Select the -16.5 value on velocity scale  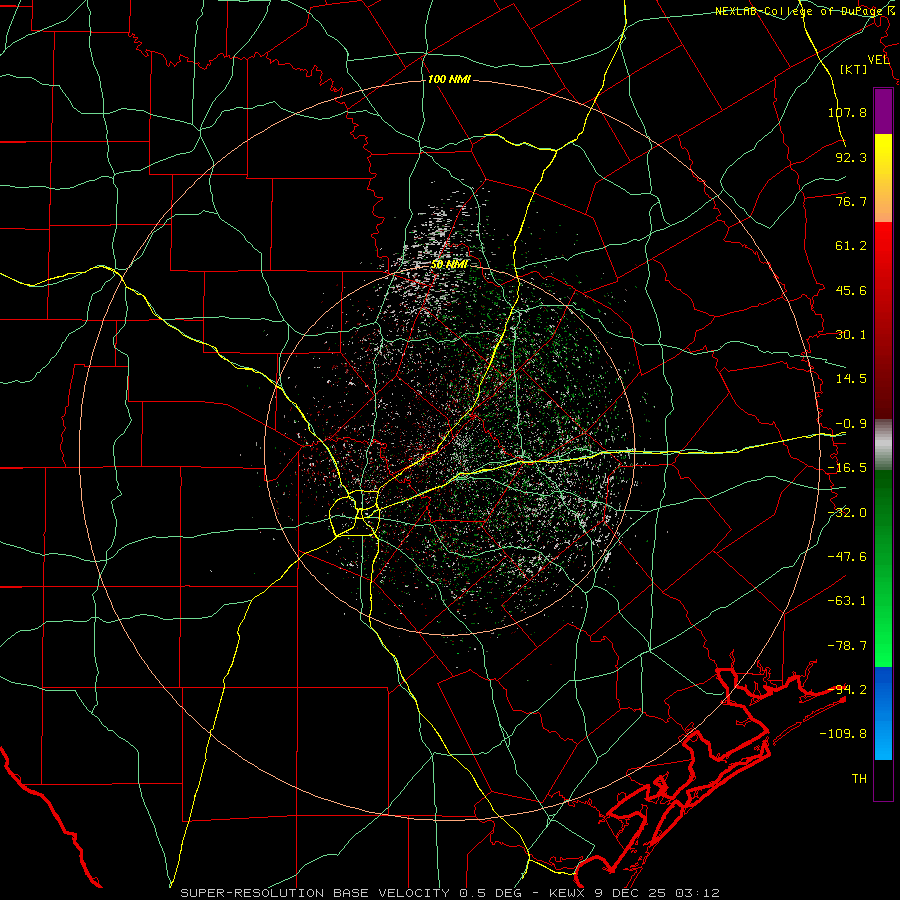847,468
